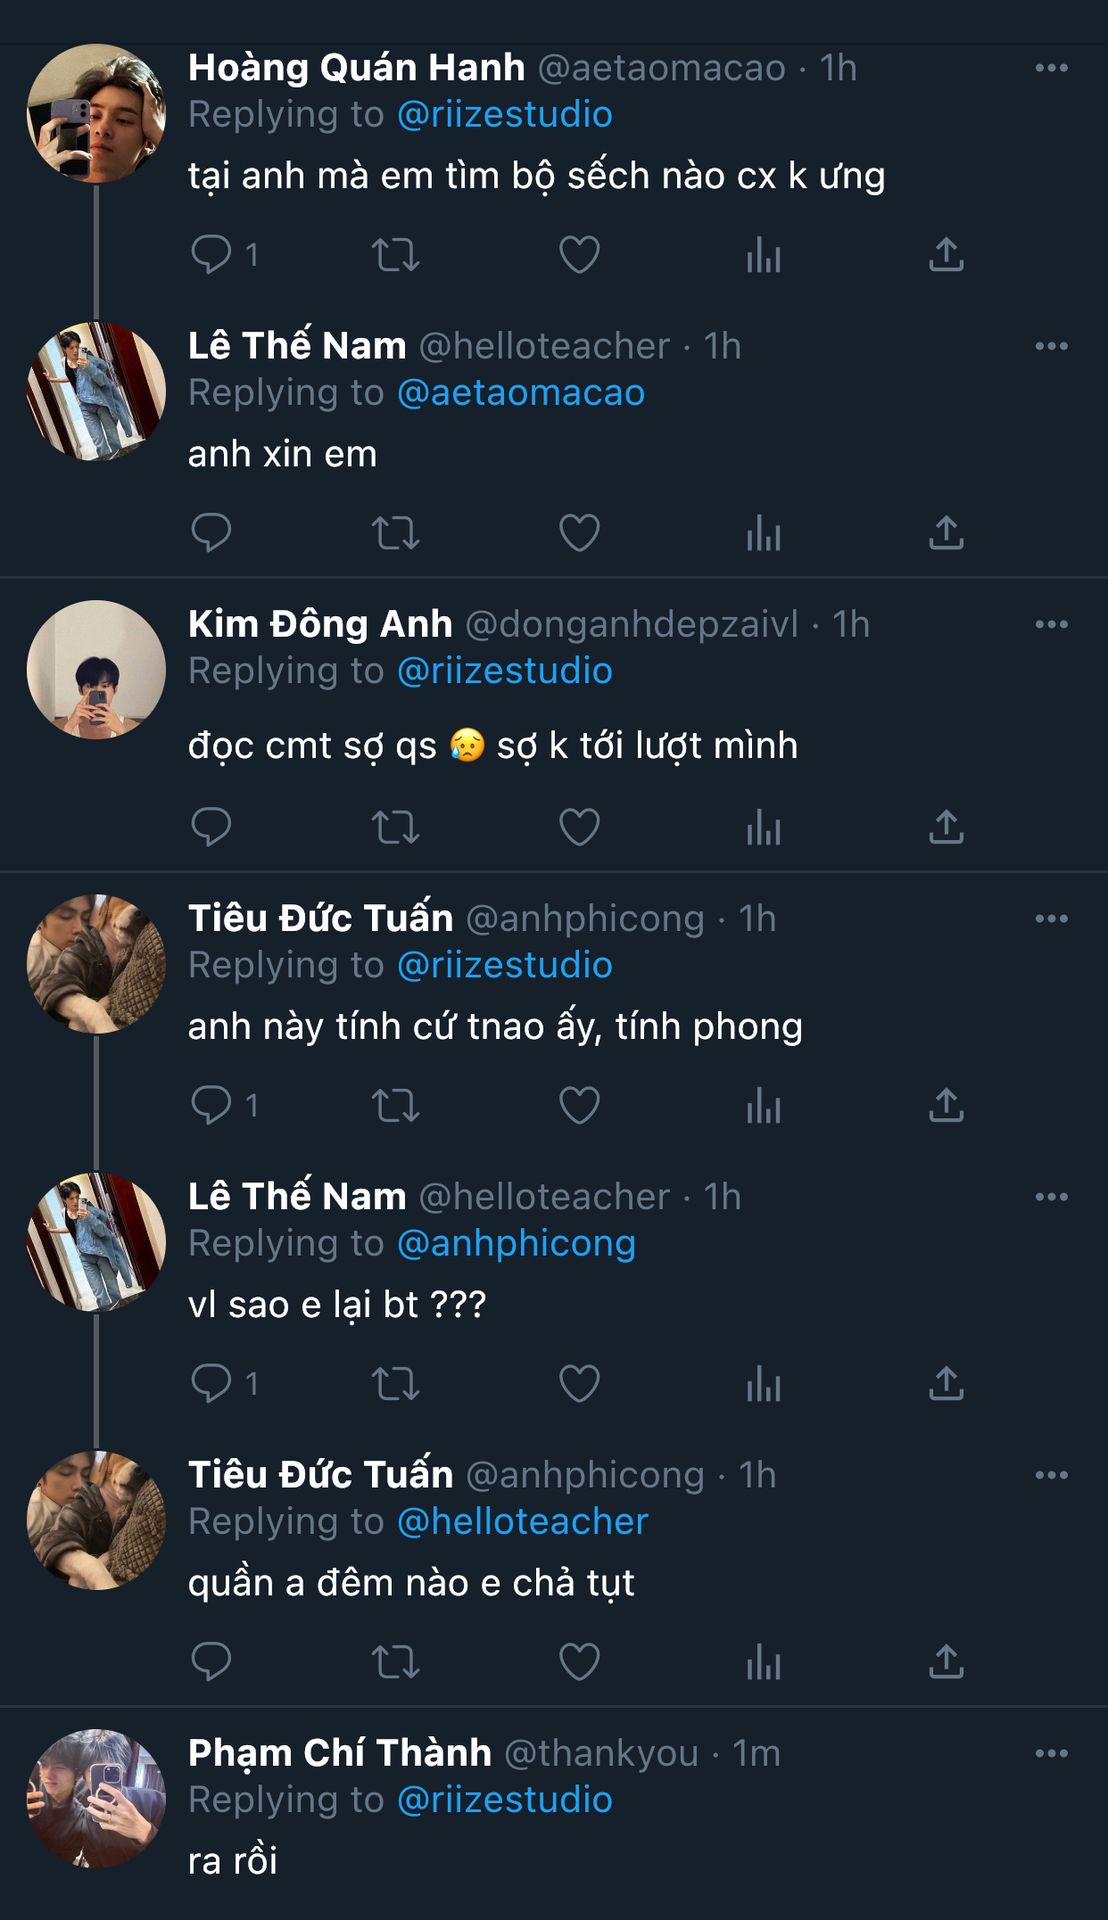Retweet Tiêu Đức Tuấn's "tính phong" tweet

point(395,1106)
